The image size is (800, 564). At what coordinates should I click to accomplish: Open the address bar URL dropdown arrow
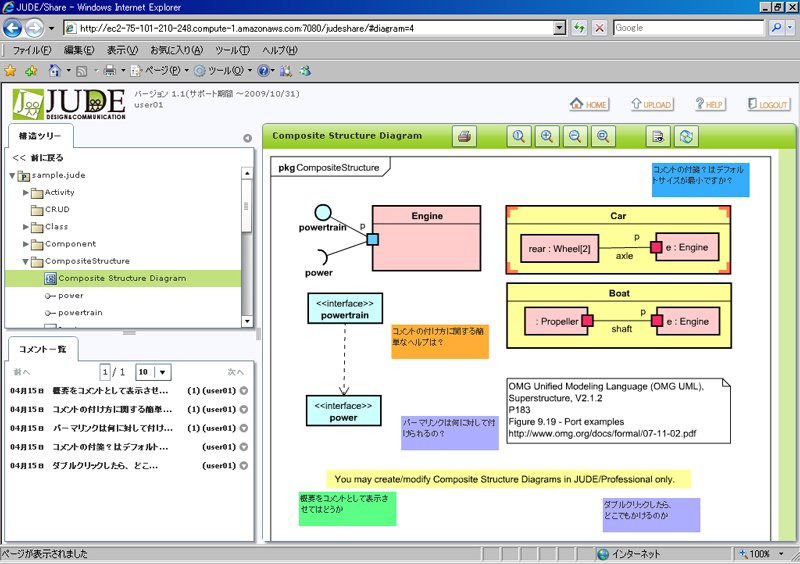click(x=560, y=28)
